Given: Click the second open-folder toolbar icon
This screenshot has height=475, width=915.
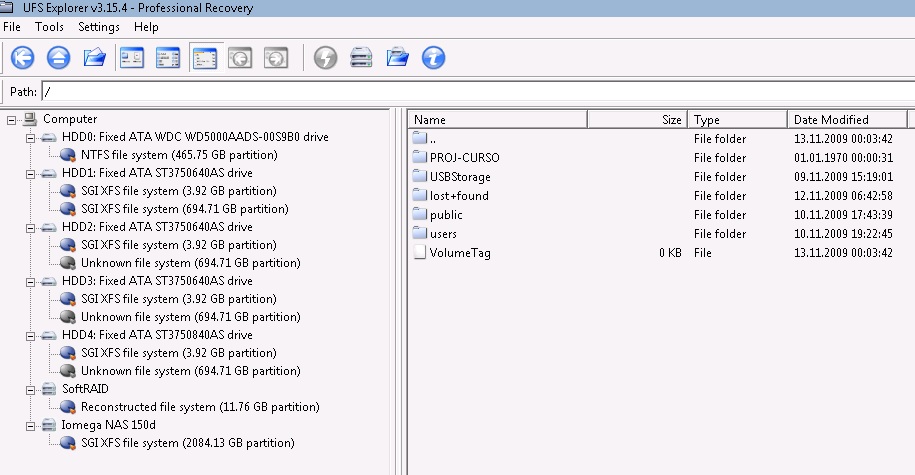Looking at the screenshot, I should [397, 58].
